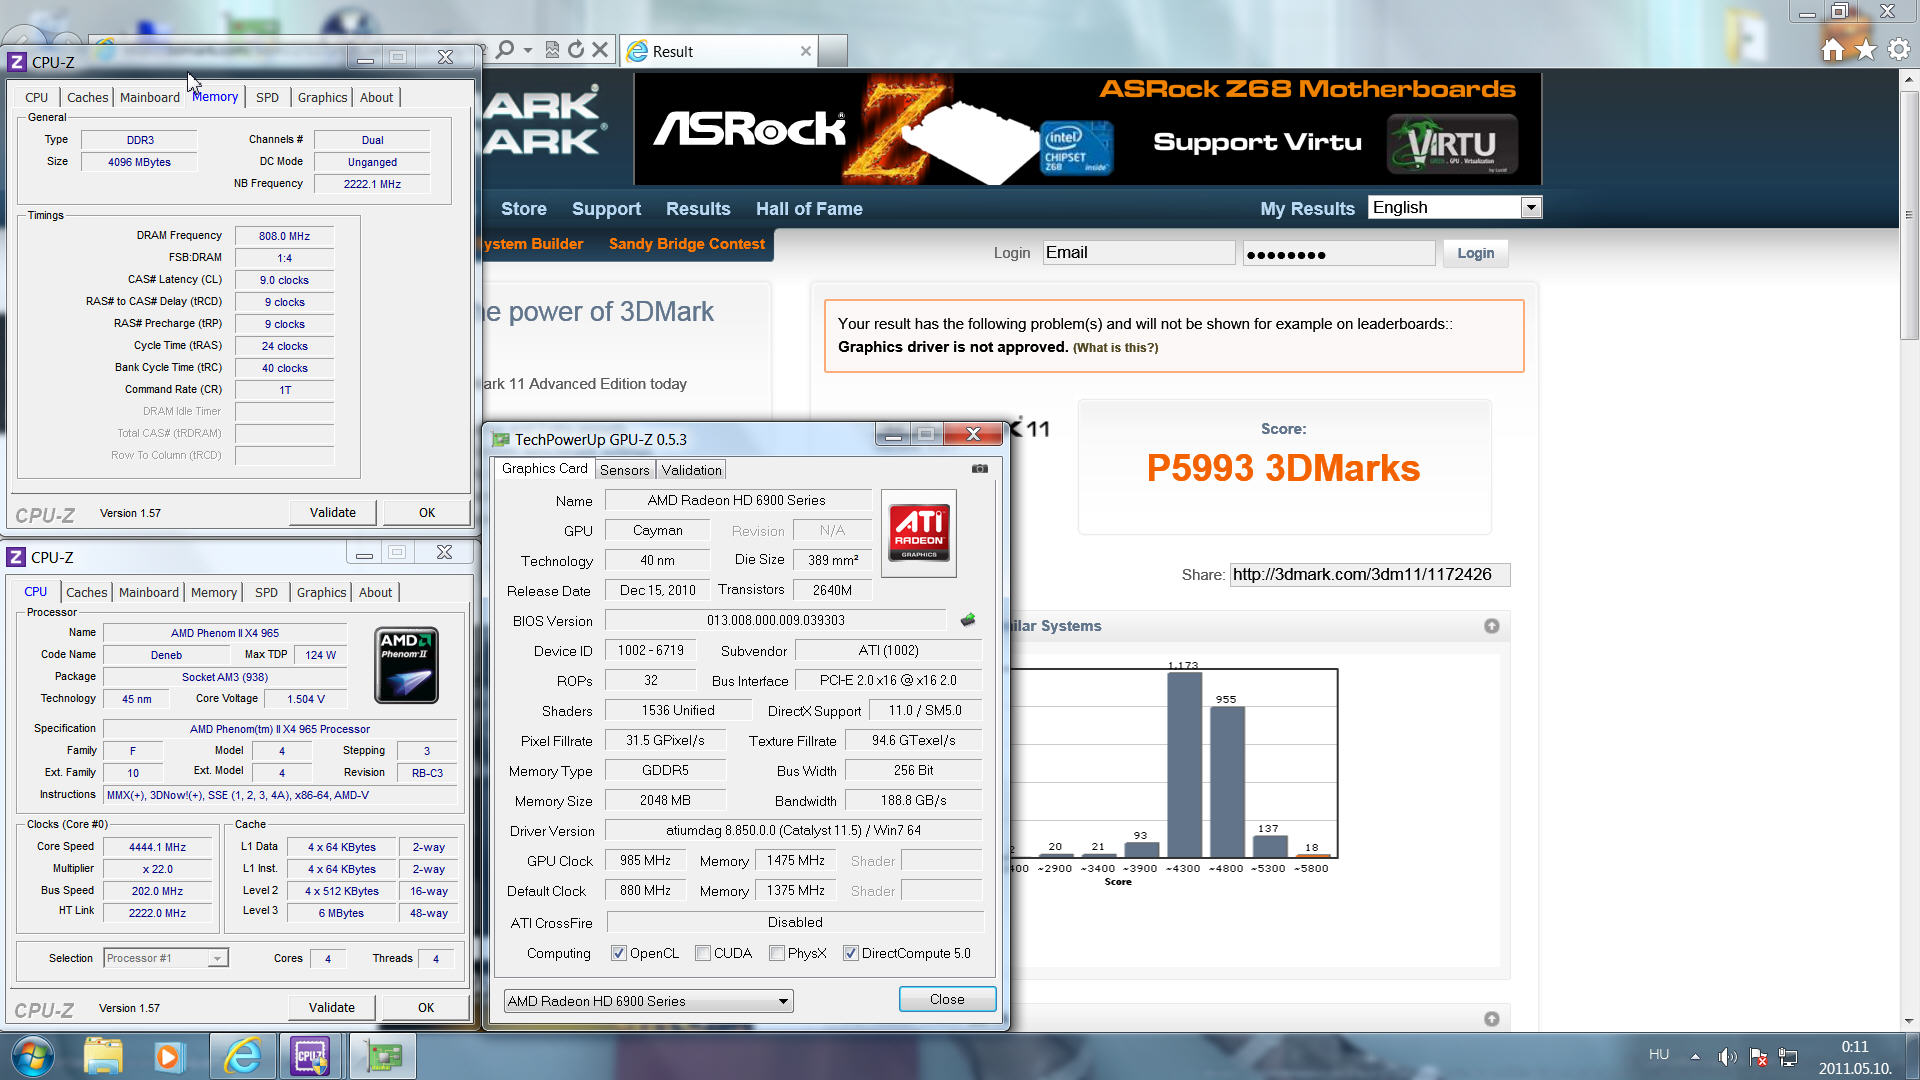
Task: Click the browser refresh icon
Action: [576, 50]
